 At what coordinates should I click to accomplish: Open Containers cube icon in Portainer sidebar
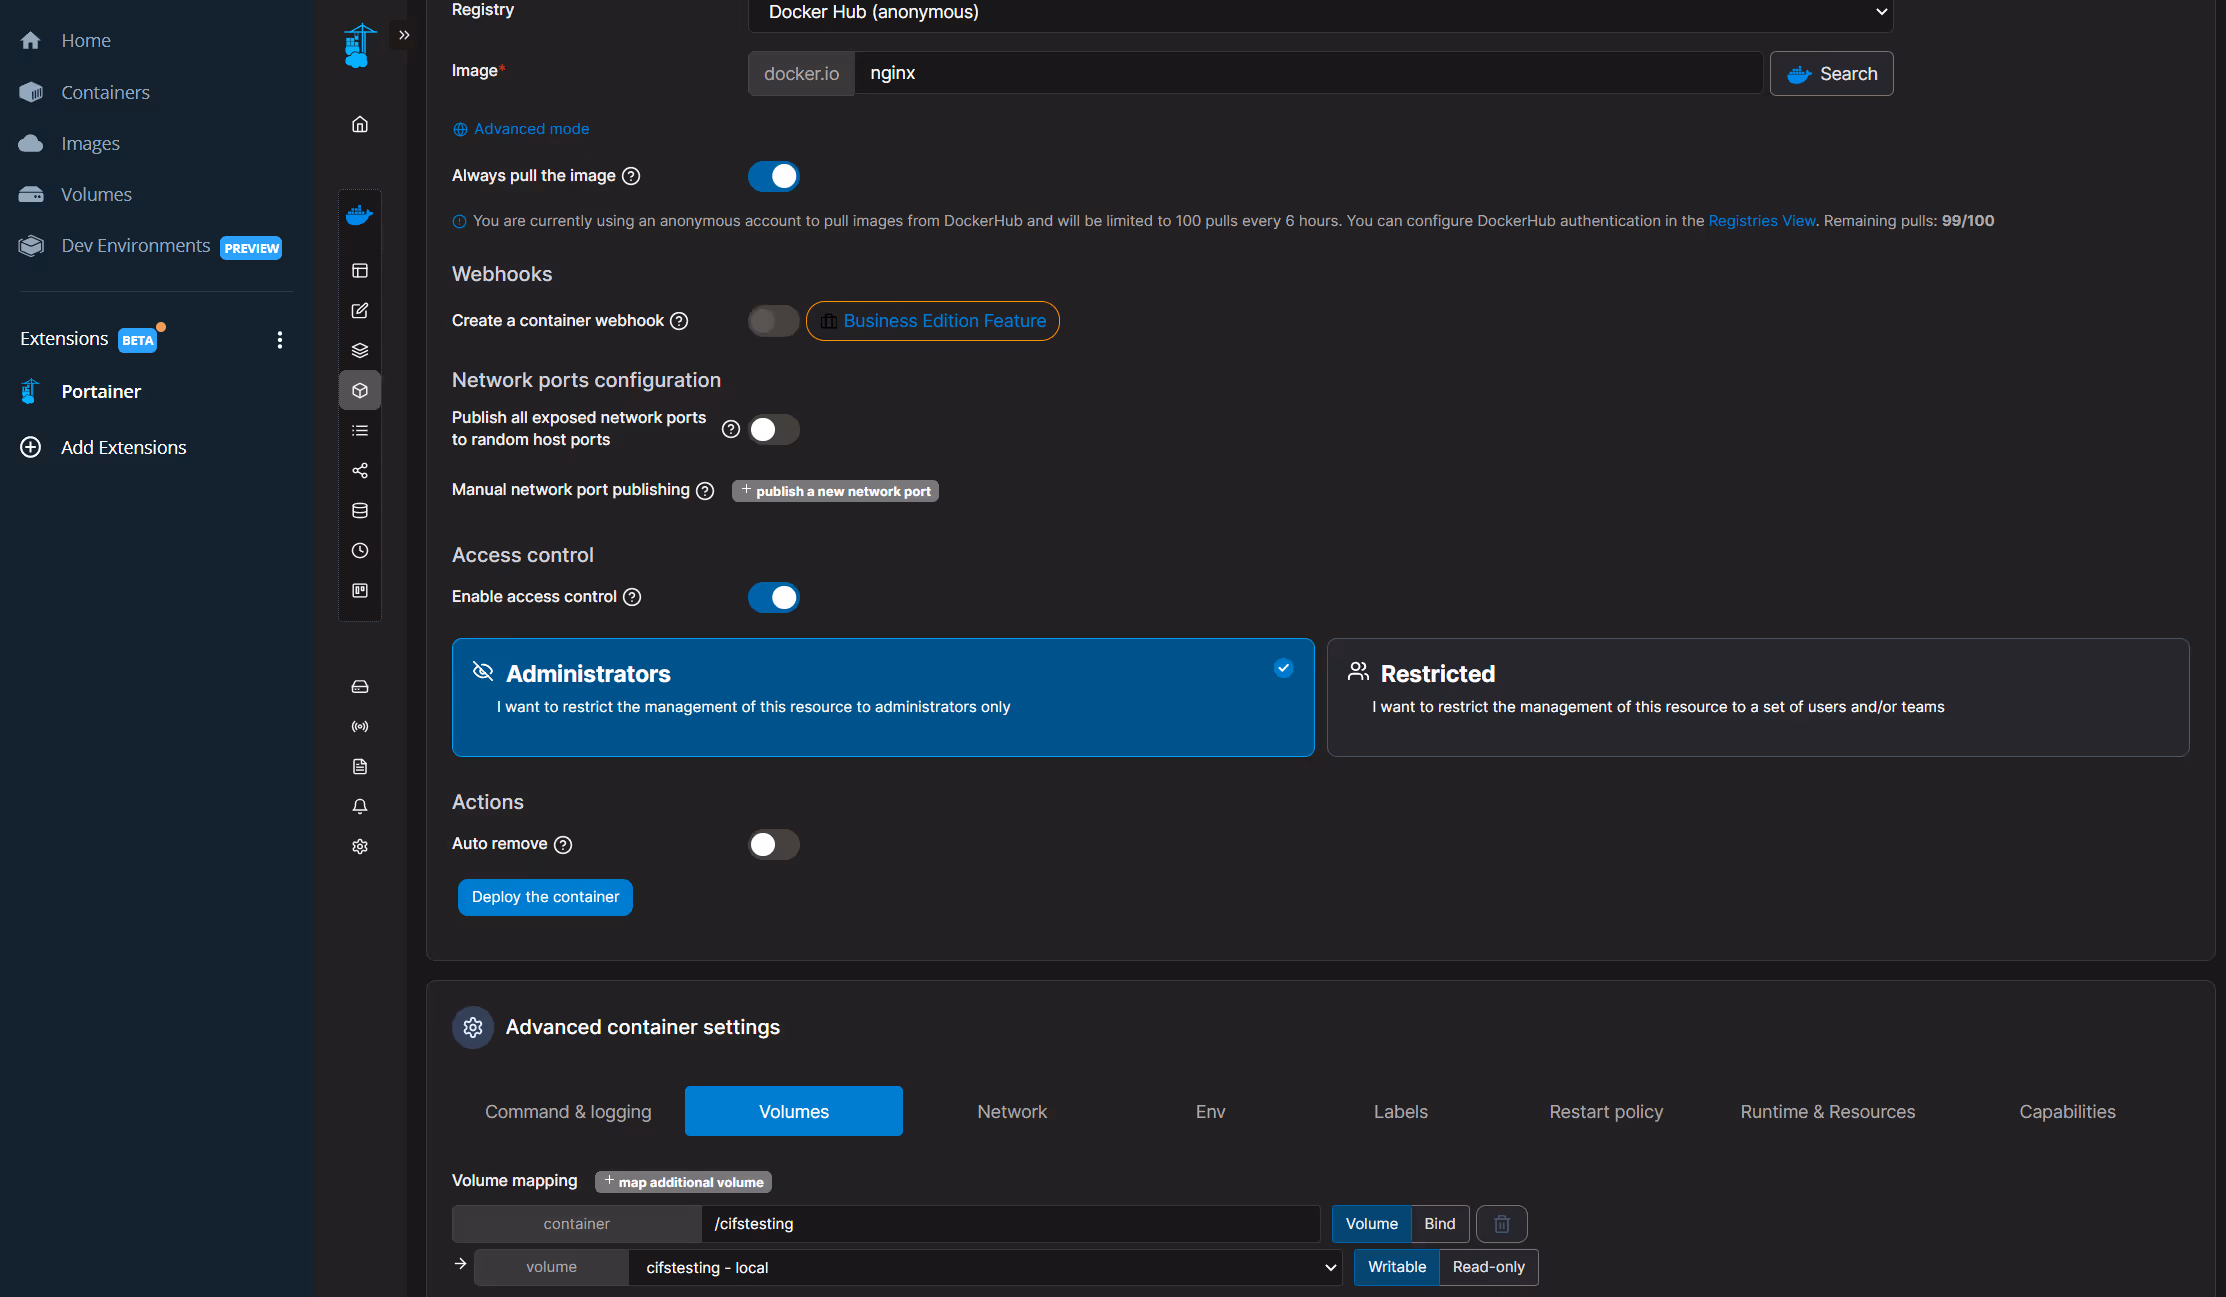360,390
